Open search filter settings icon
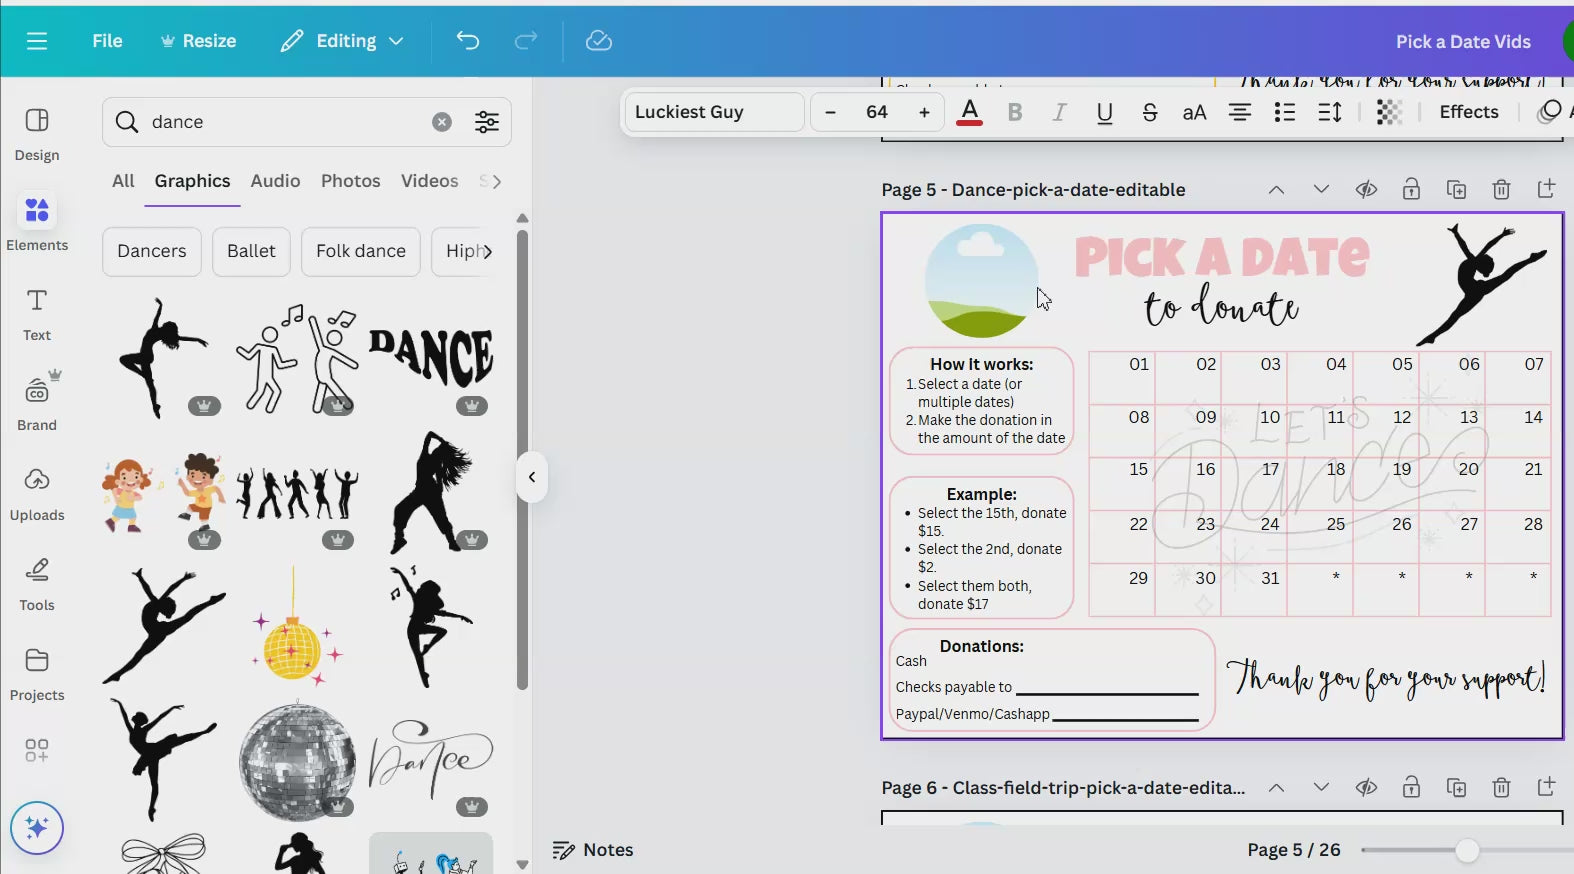The image size is (1574, 874). tap(487, 122)
